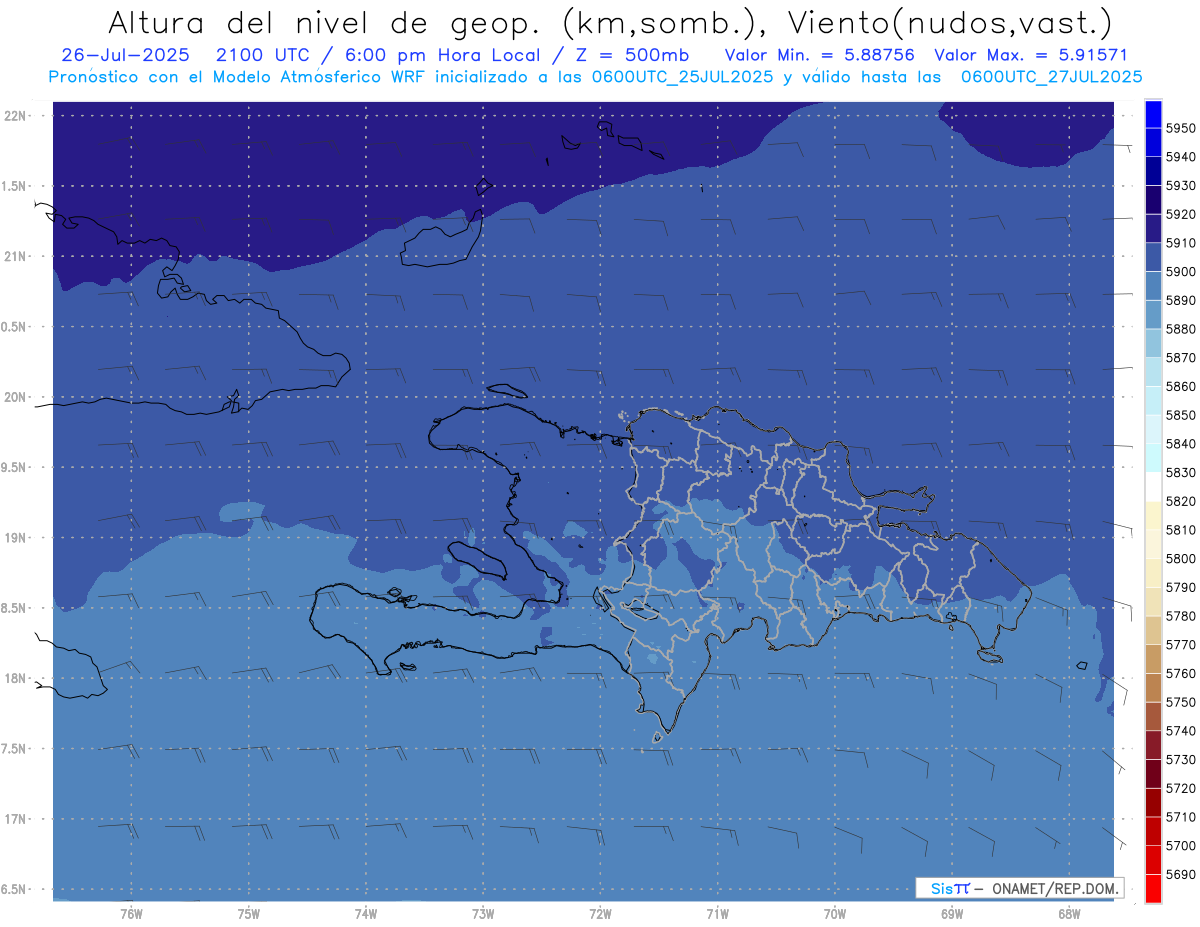The image size is (1200, 927).
Task: Click the '5950' colorbar value
Action: point(1180,128)
